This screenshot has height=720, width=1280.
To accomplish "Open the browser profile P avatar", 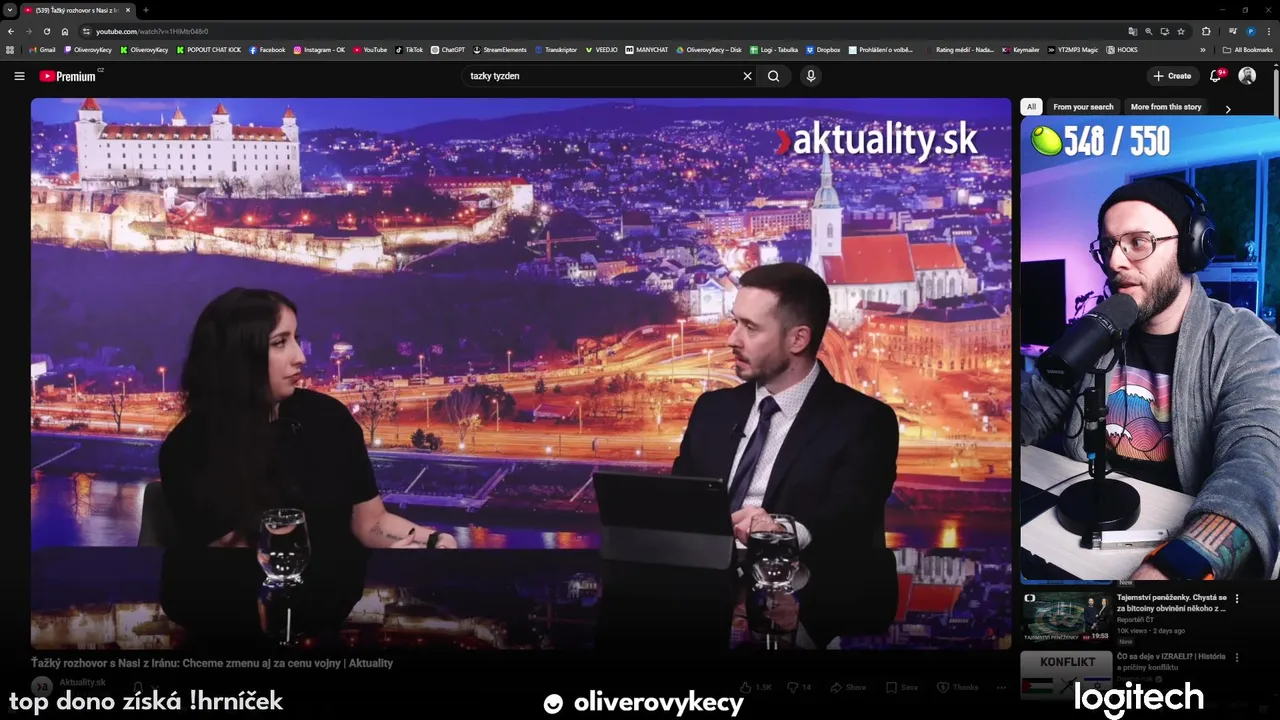I will click(1250, 31).
